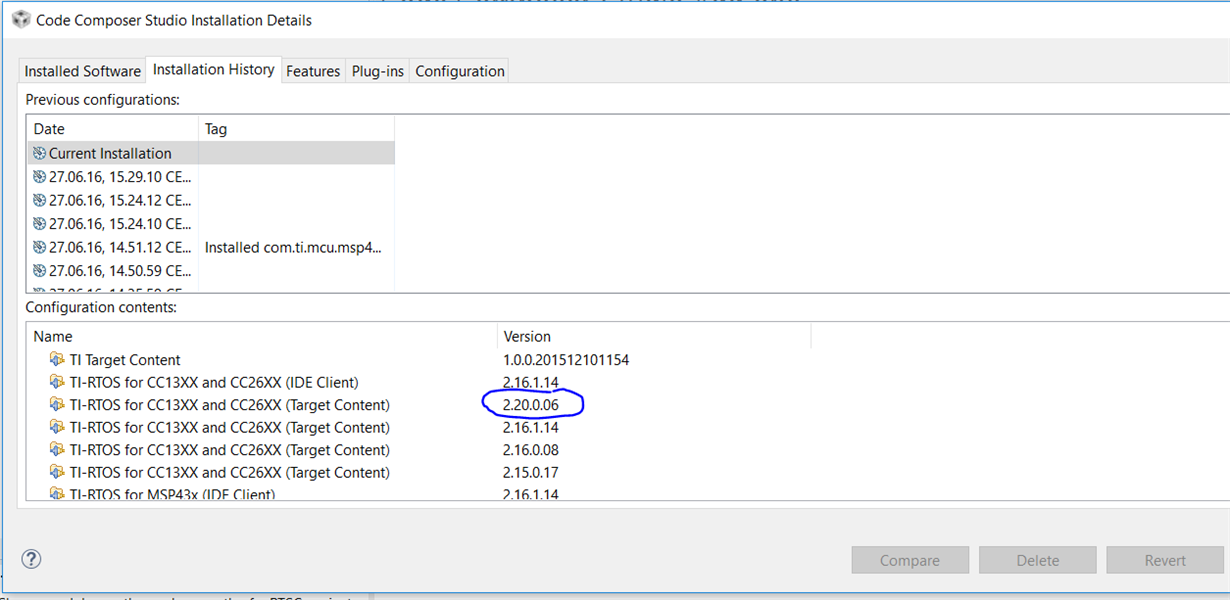Screen dimensions: 1230x600
Task: Click the Compare button
Action: 910,561
